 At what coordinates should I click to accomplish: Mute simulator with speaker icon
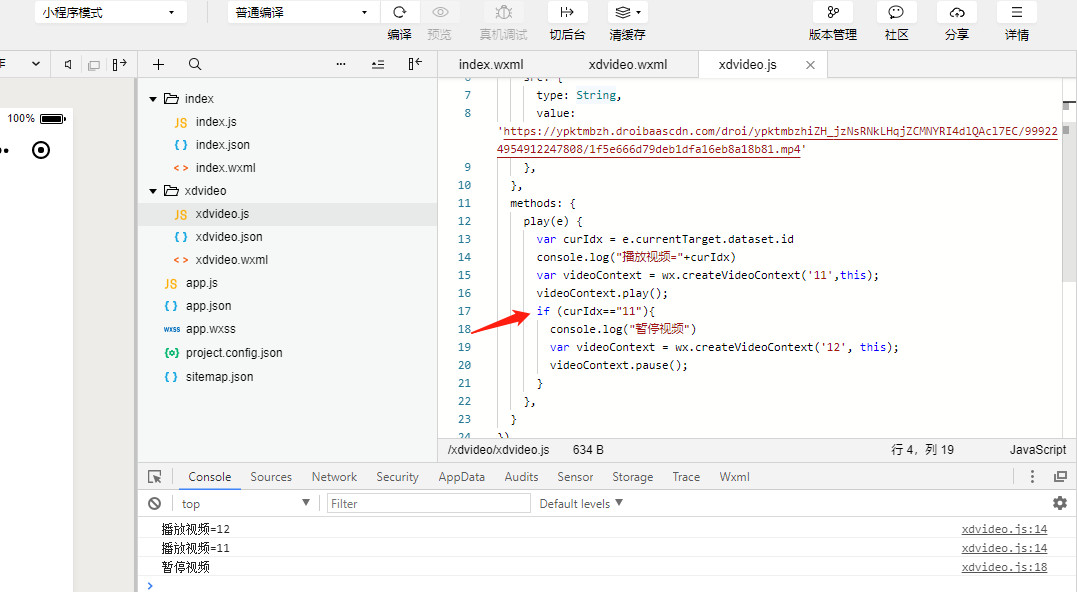point(68,65)
